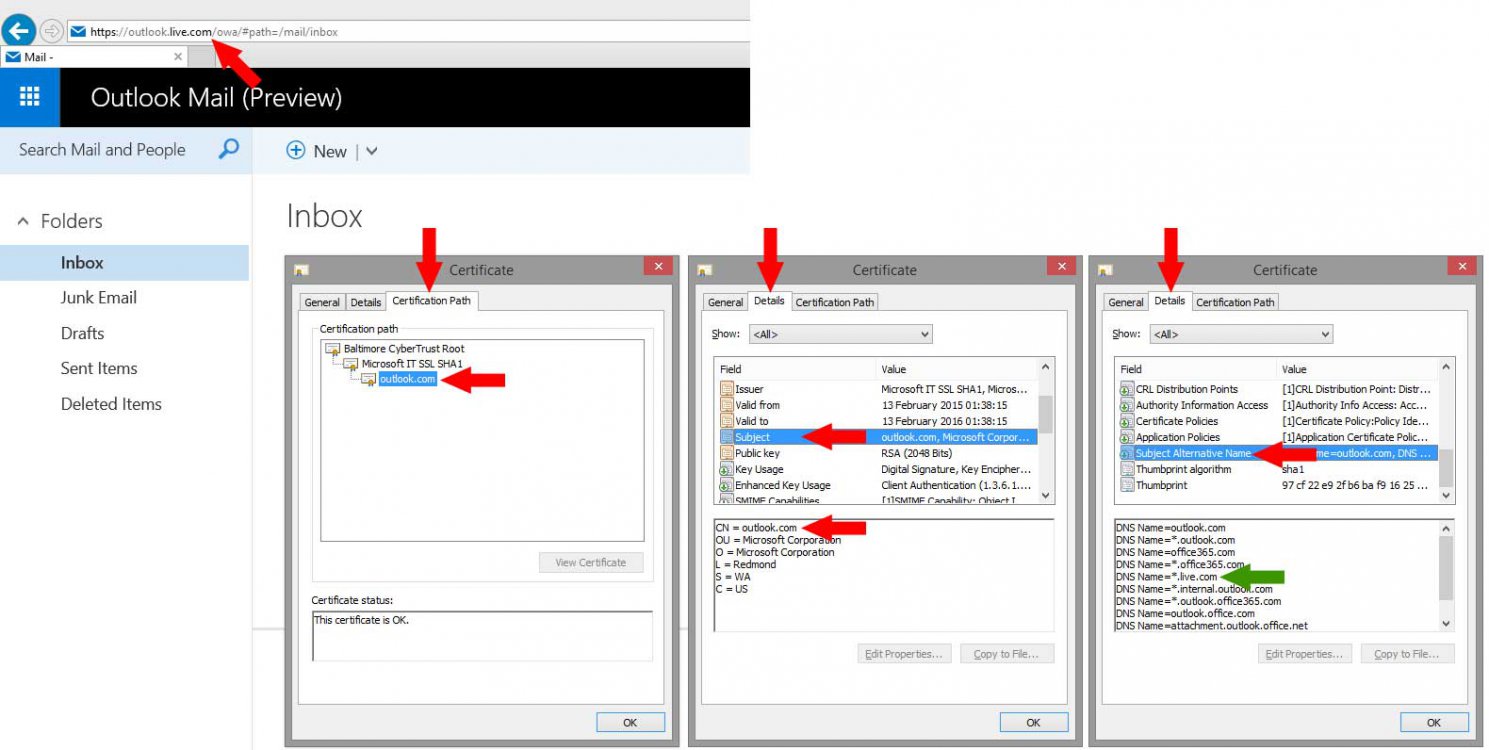Screen dimensions: 1489x750
Task: Open General tab in the Subject dialog
Action: [x=725, y=302]
